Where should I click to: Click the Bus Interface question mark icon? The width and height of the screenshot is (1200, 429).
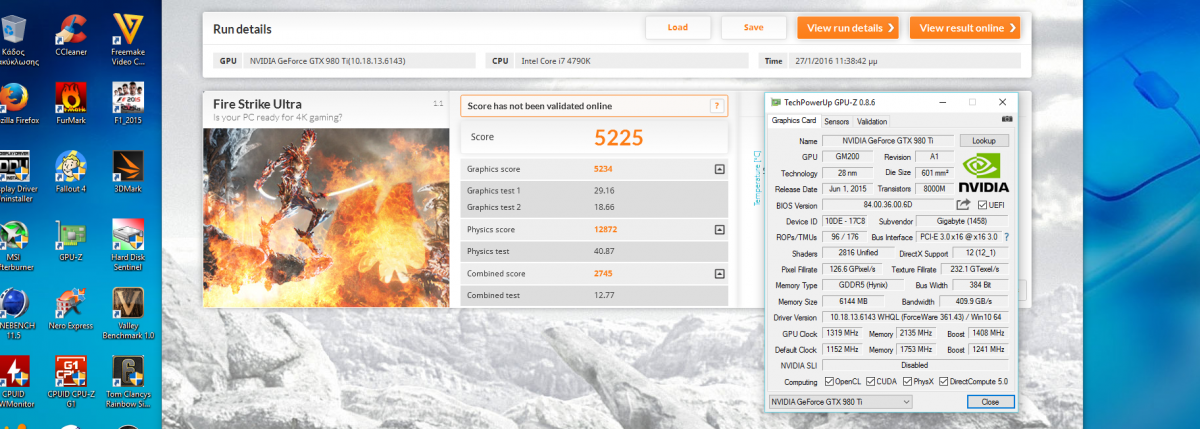pyautogui.click(x=1005, y=237)
